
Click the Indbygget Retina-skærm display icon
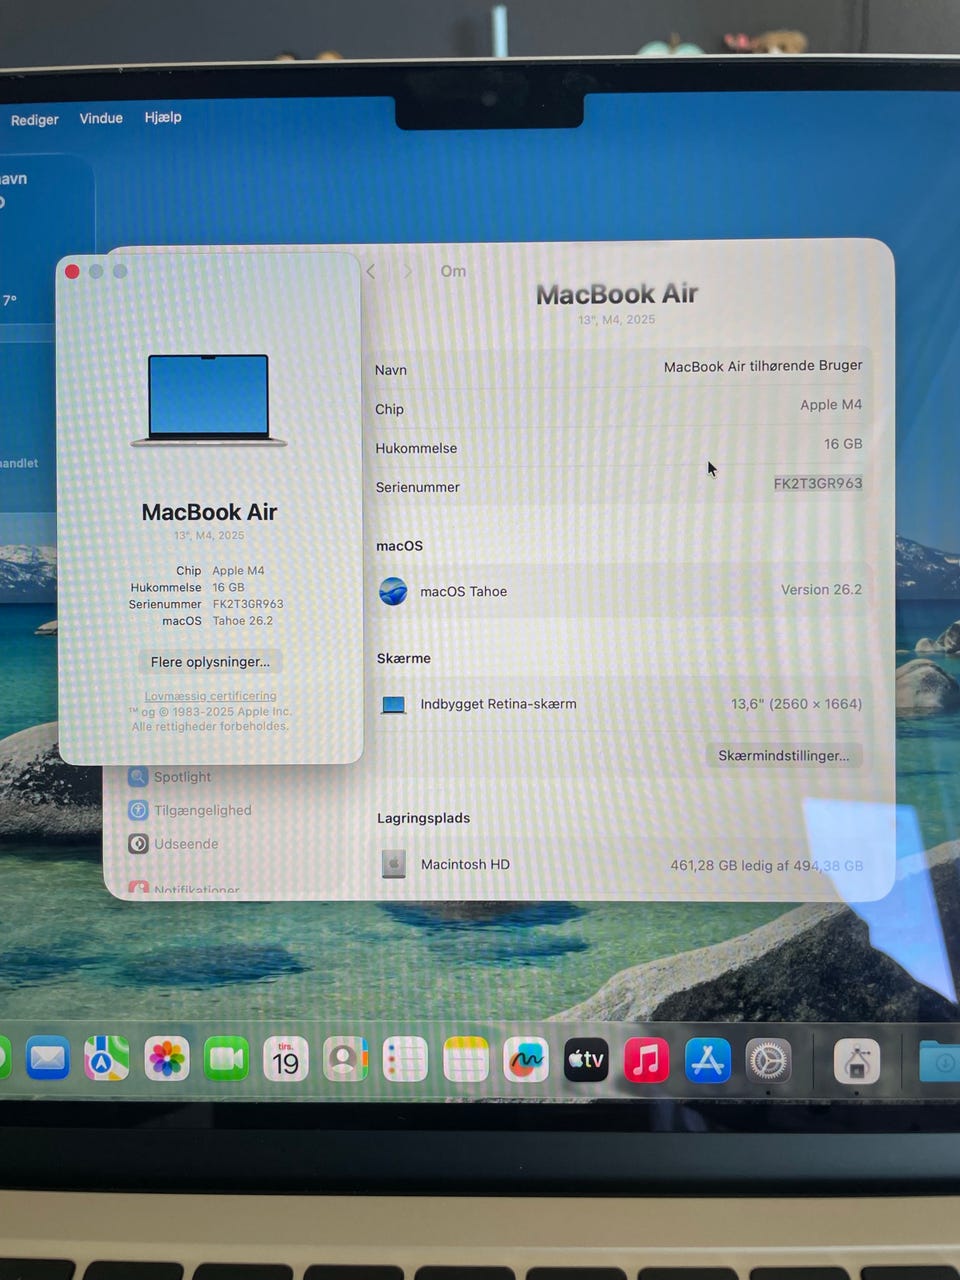[x=394, y=705]
